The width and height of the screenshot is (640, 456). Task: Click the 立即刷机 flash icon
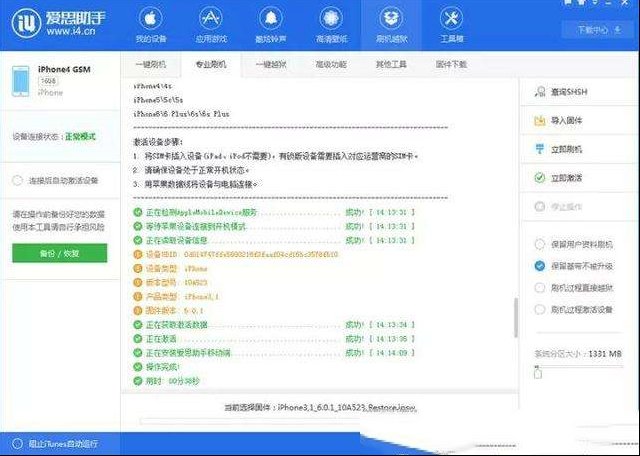tap(540, 149)
